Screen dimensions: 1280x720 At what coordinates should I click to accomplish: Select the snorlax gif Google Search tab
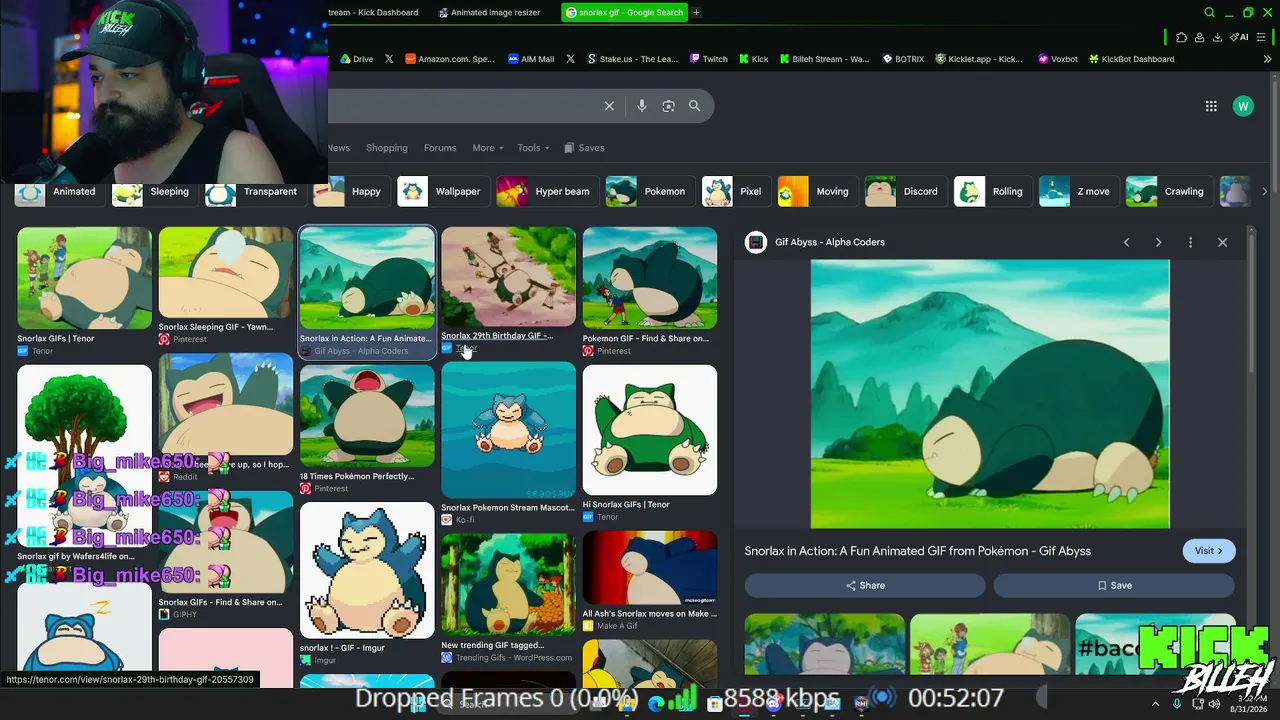click(x=624, y=13)
